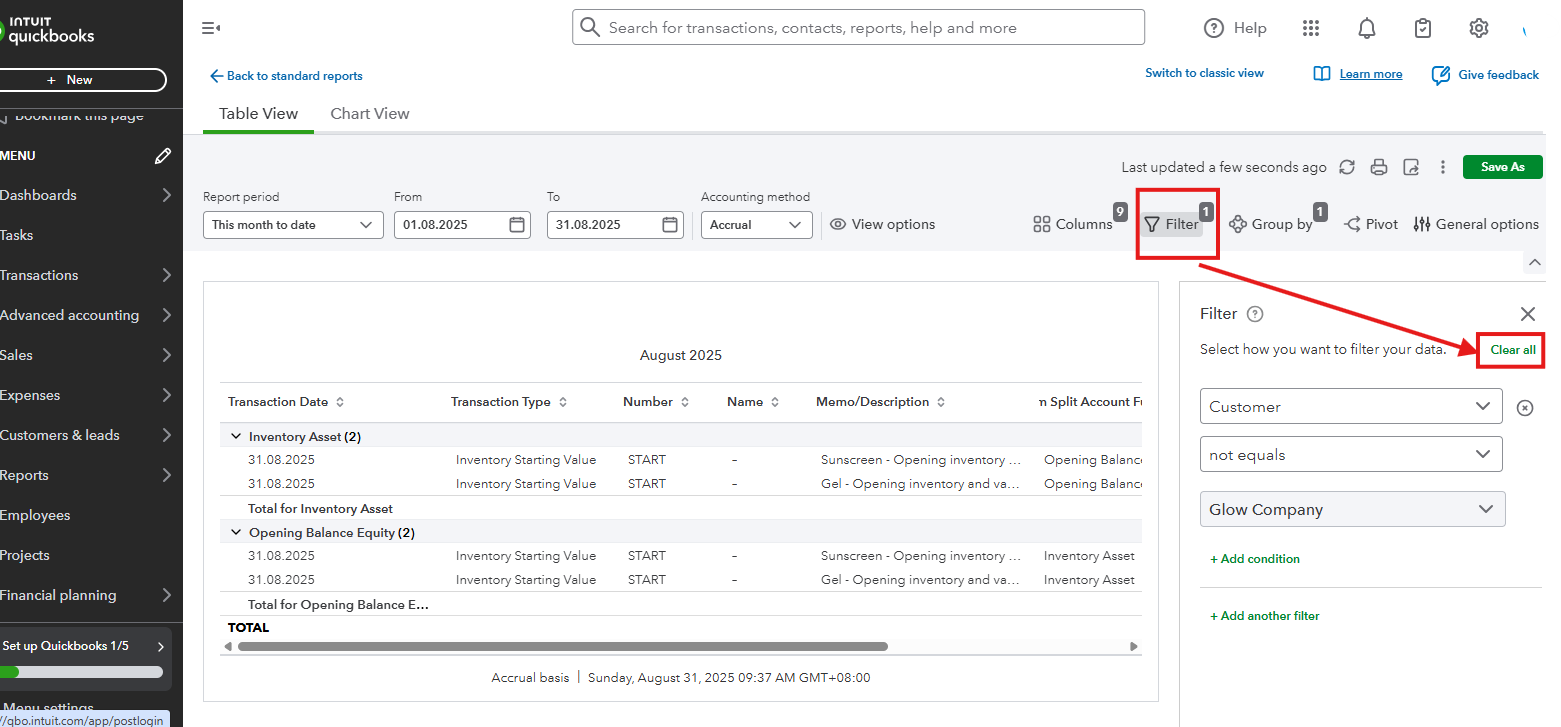Open Expenses in the sidebar
The width and height of the screenshot is (1561, 727).
[30, 395]
